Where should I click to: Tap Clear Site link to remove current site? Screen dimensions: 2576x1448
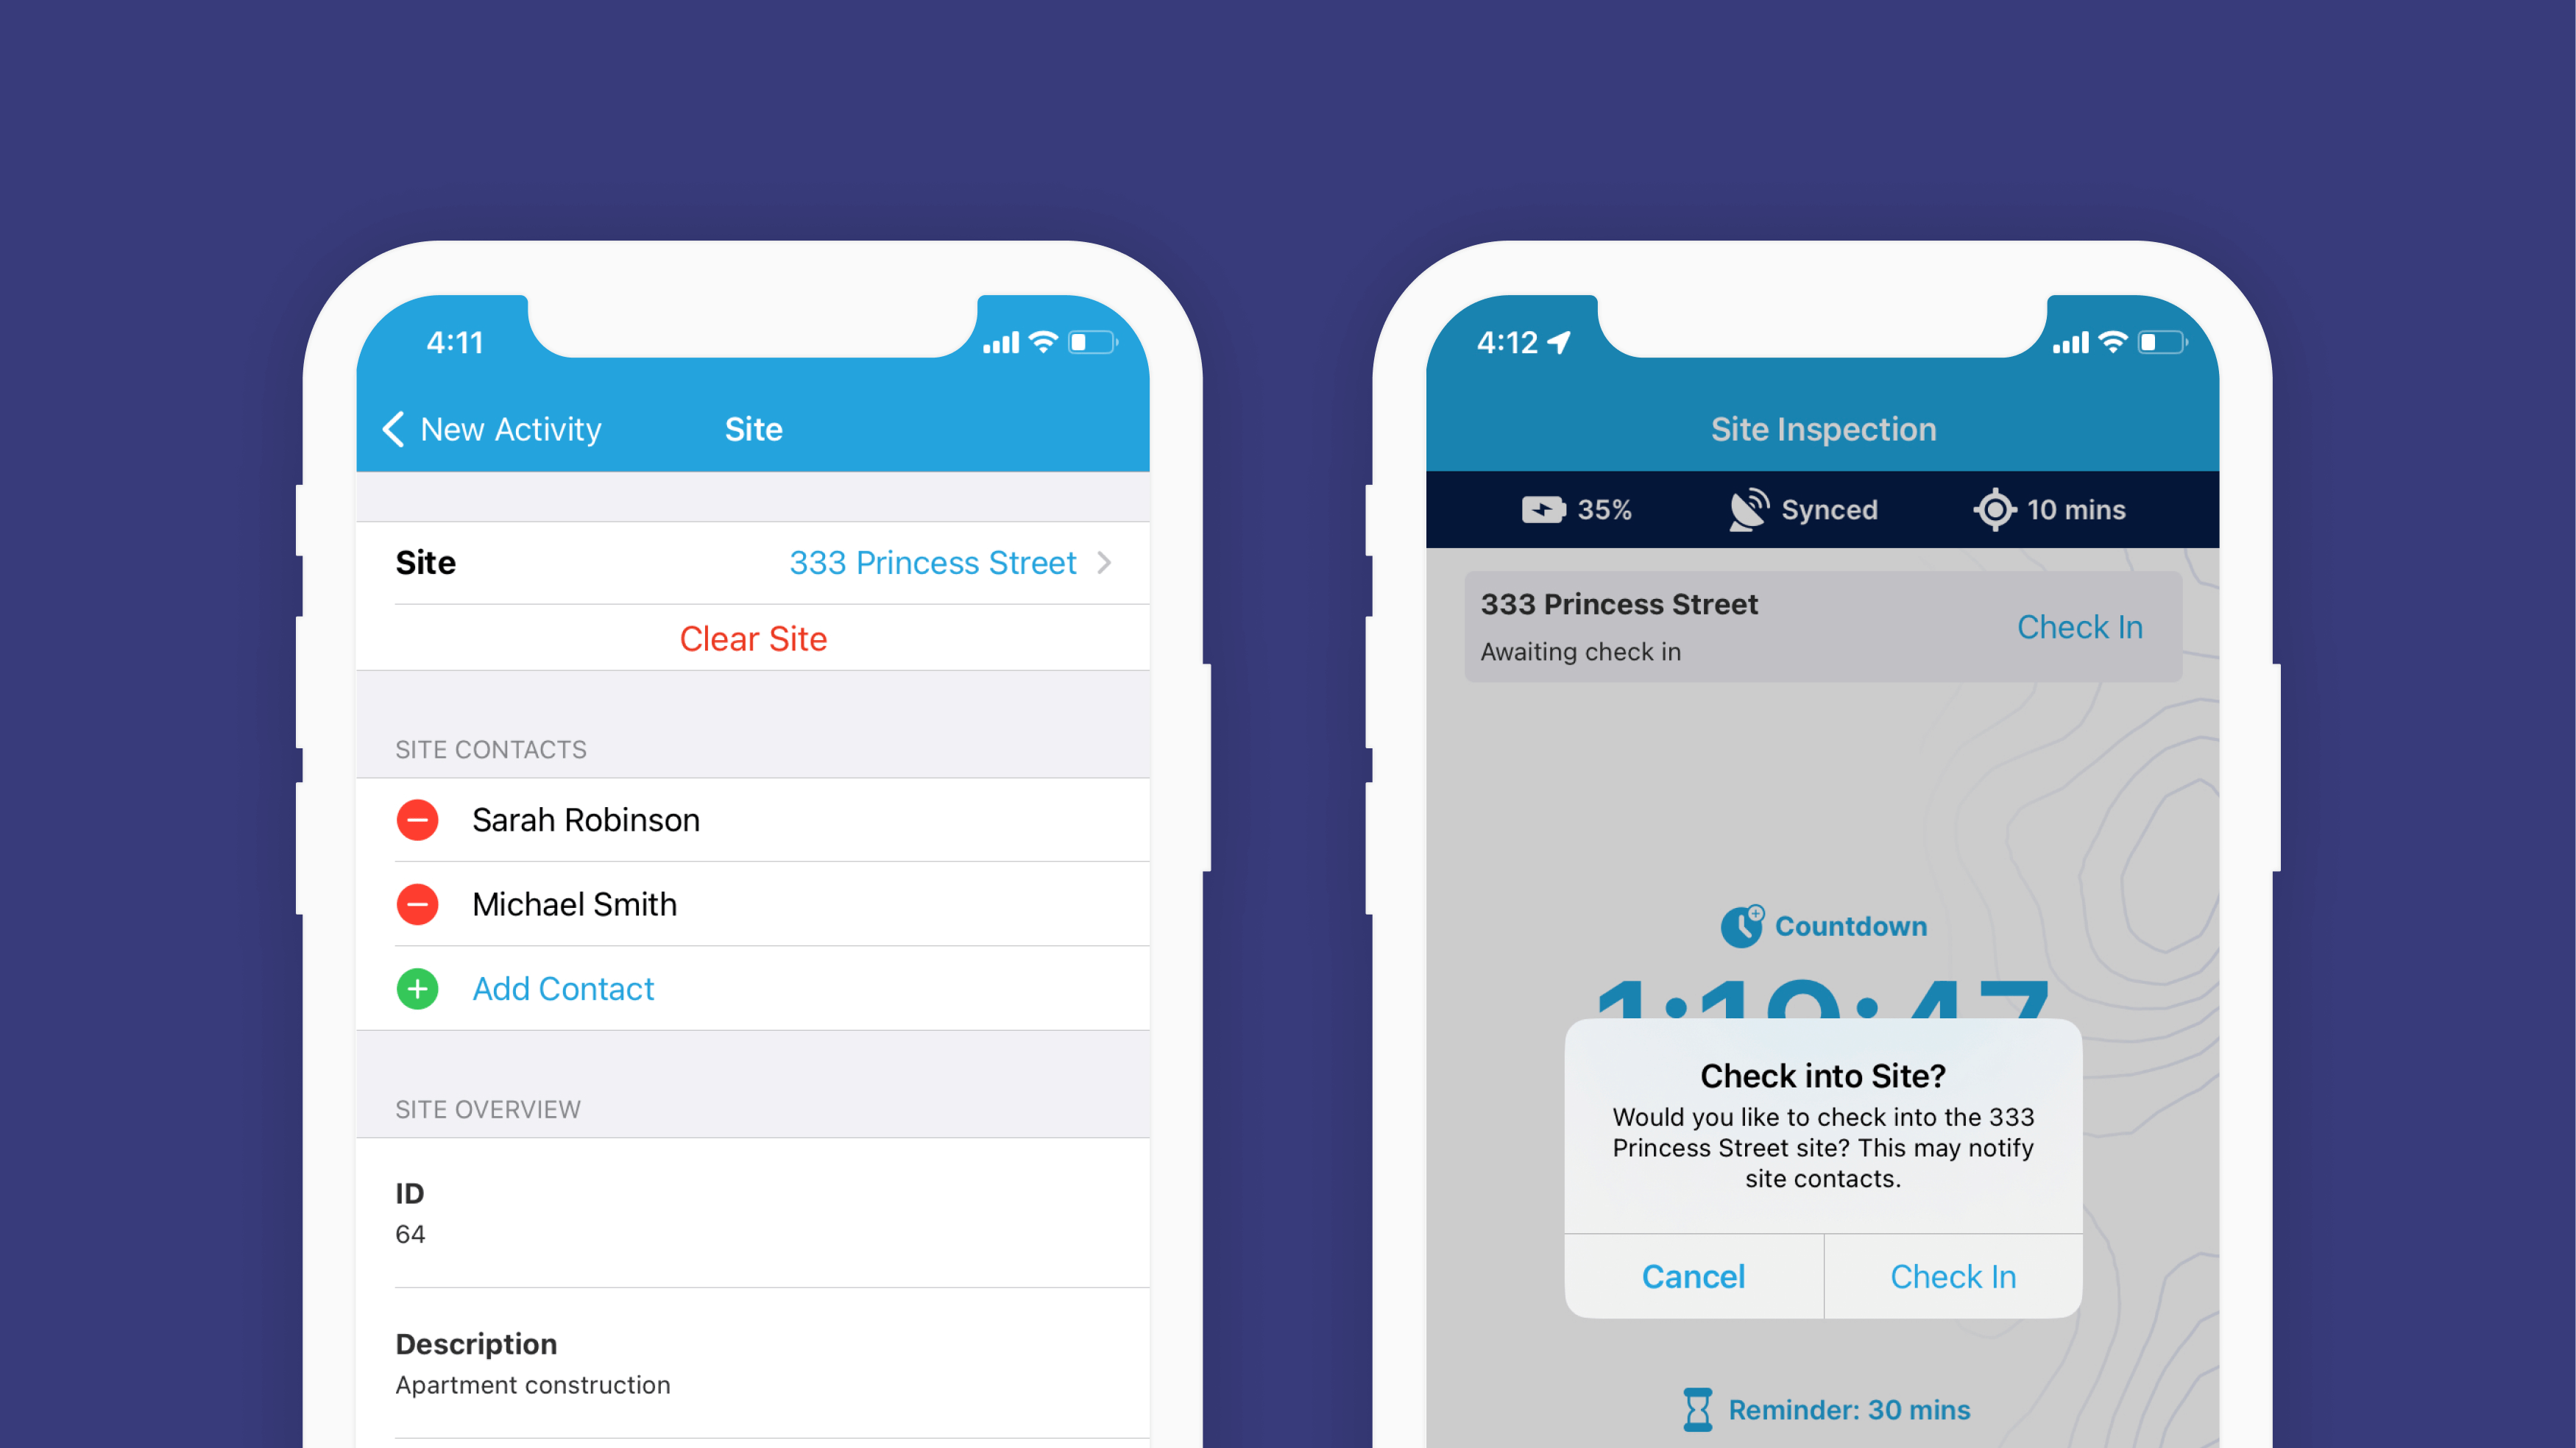coord(752,638)
